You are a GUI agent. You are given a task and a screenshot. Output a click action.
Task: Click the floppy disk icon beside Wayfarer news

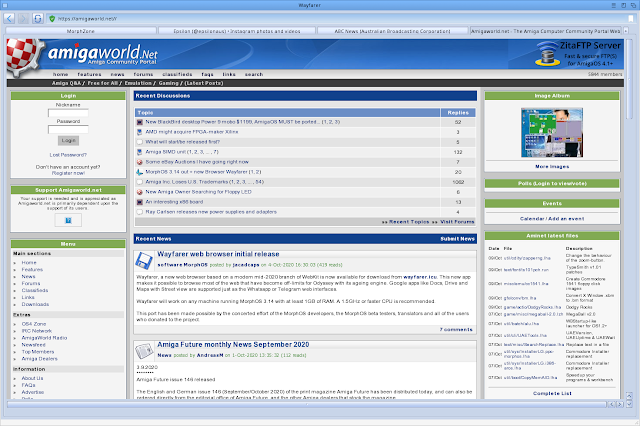coord(144,260)
